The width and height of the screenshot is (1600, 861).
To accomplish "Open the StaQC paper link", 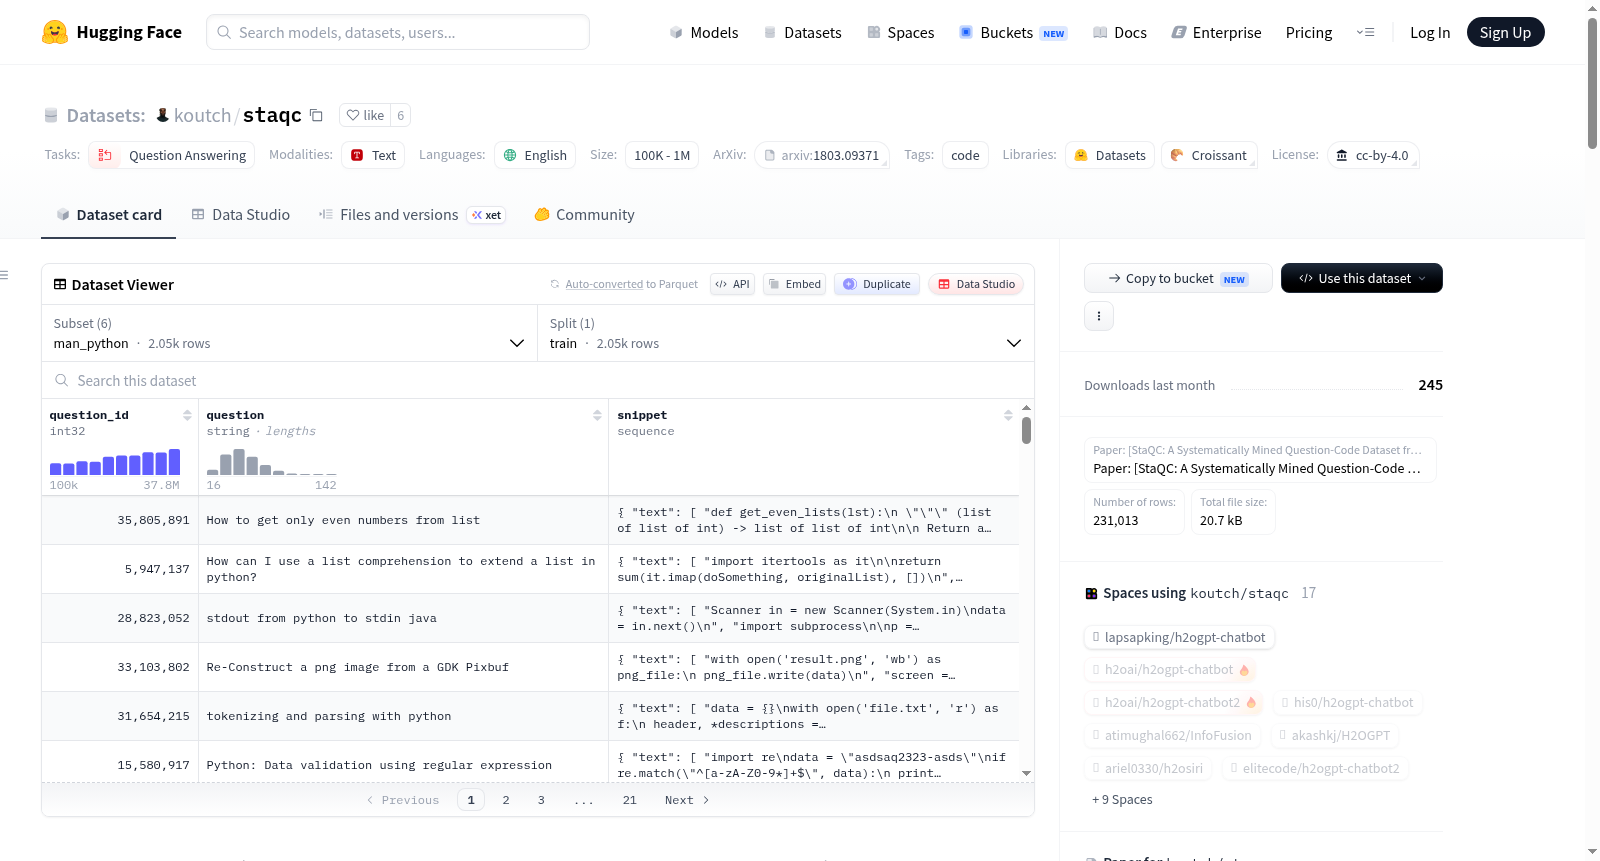I will pyautogui.click(x=1260, y=460).
